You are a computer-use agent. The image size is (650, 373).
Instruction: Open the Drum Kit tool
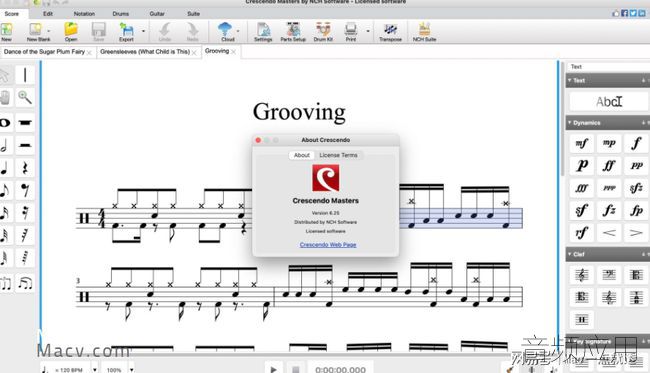pyautogui.click(x=323, y=32)
